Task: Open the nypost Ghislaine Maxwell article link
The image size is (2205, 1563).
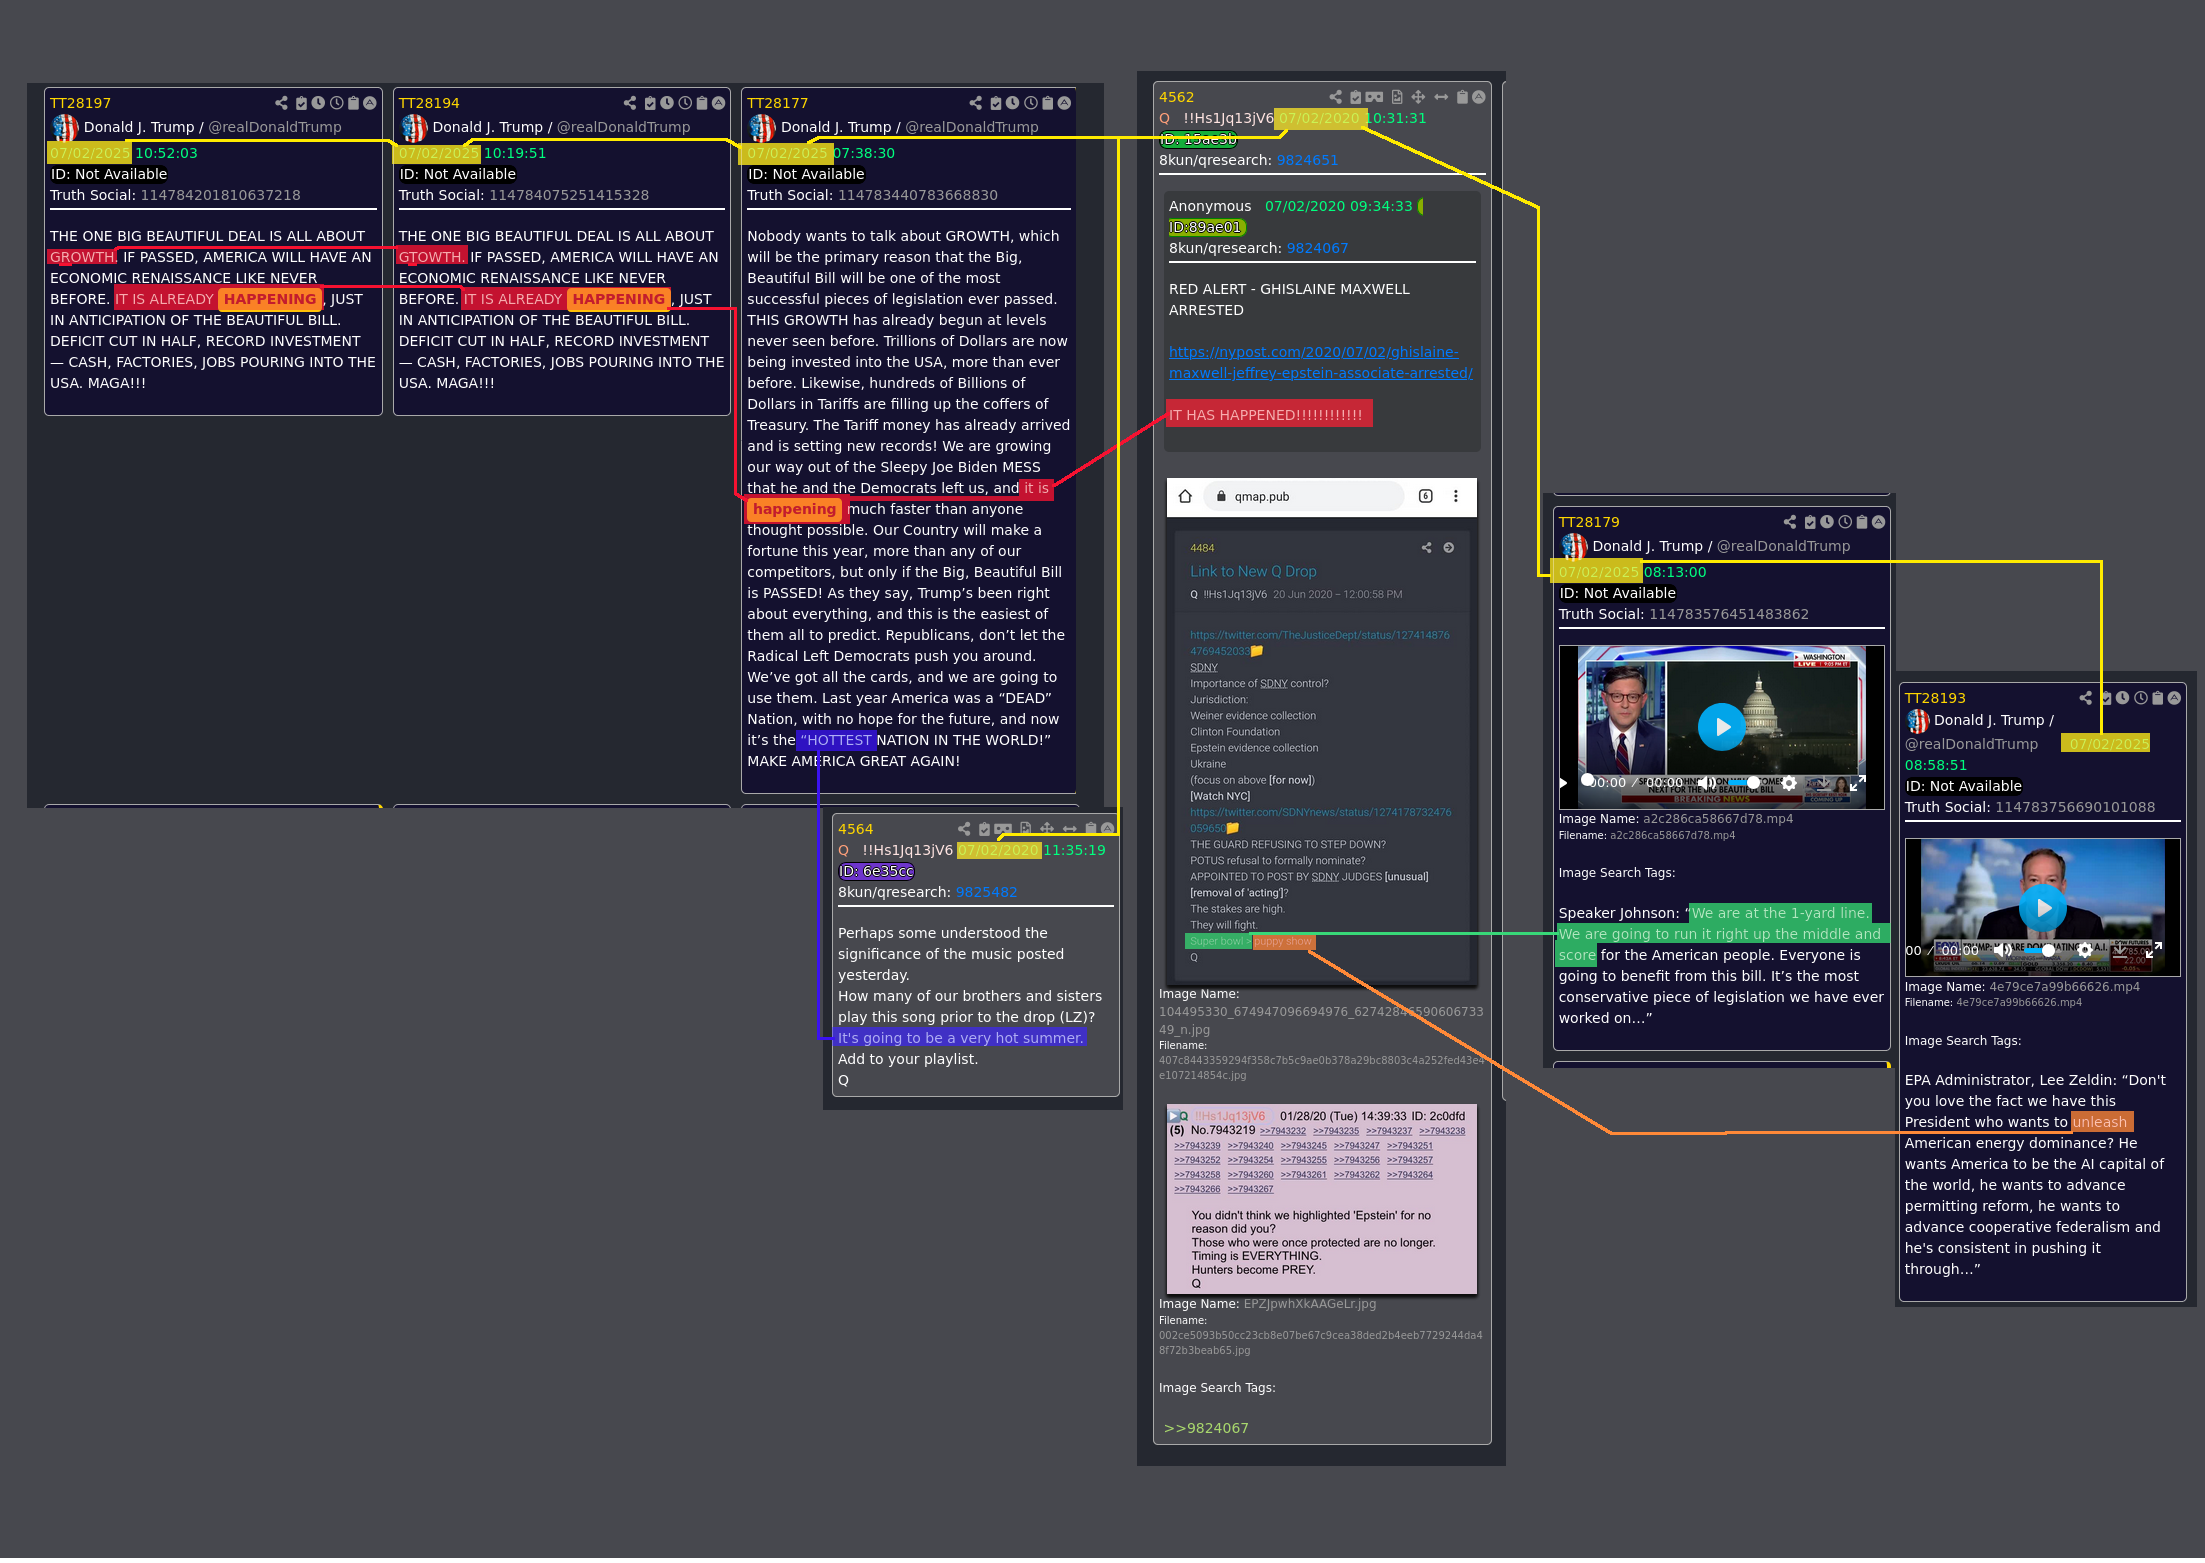Action: 1320,363
